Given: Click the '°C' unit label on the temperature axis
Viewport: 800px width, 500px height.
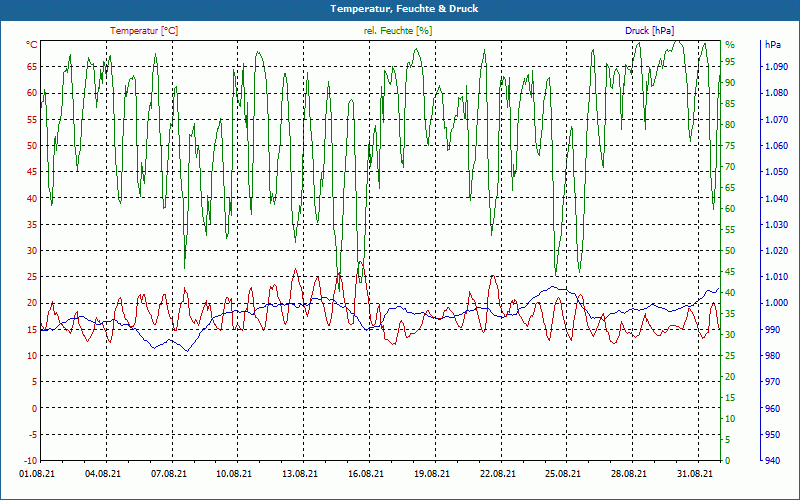Looking at the screenshot, I should click(x=32, y=44).
